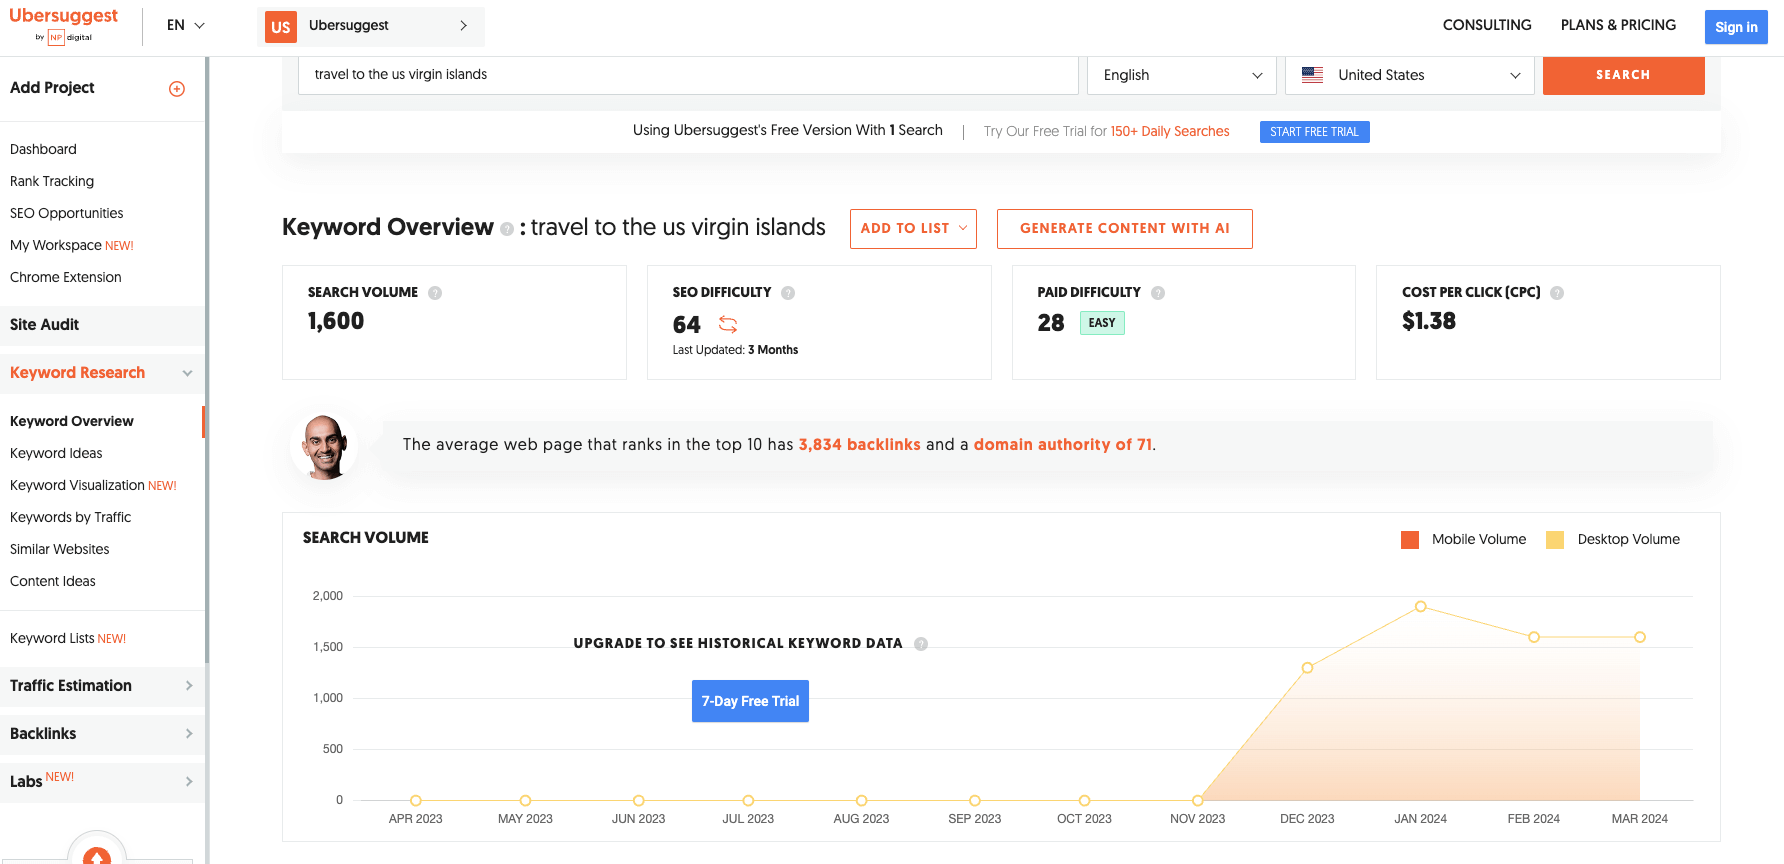Click Start Free Trial button

tap(1314, 132)
